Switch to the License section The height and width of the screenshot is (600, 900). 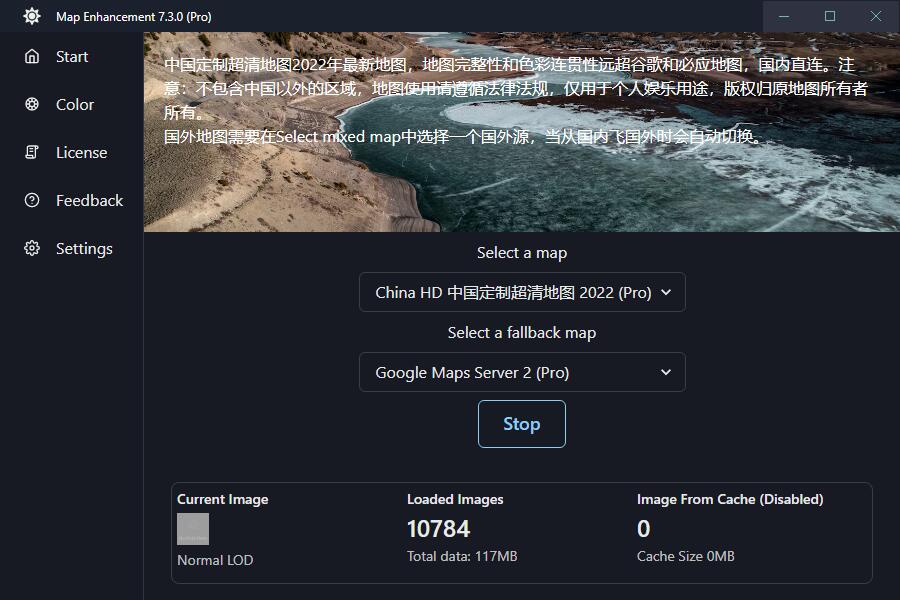[82, 152]
